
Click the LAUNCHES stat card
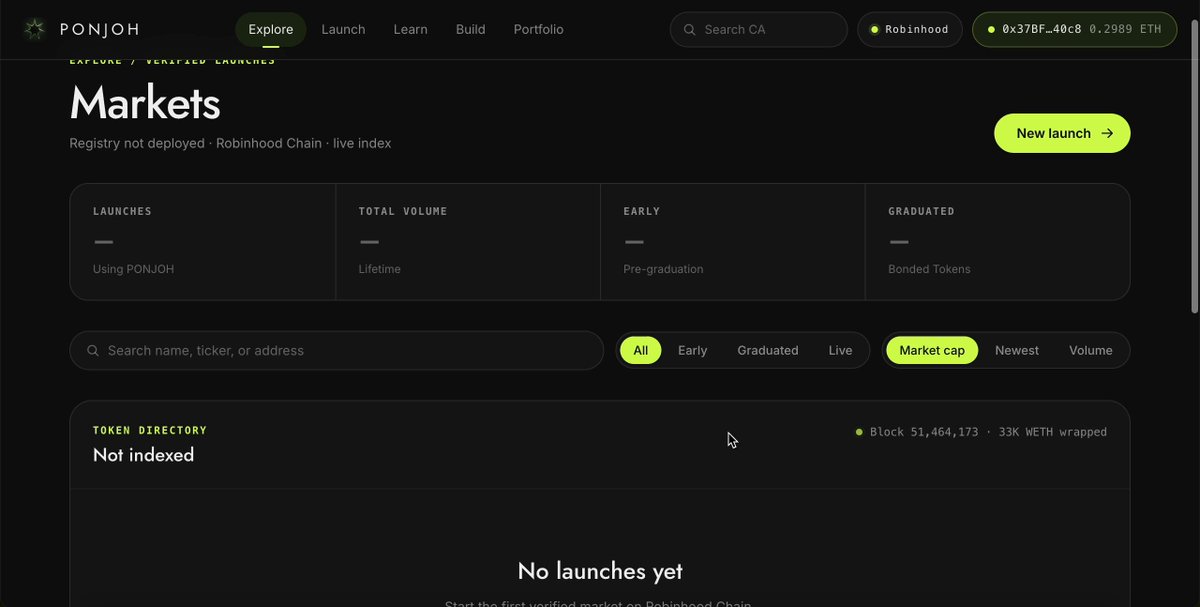203,242
